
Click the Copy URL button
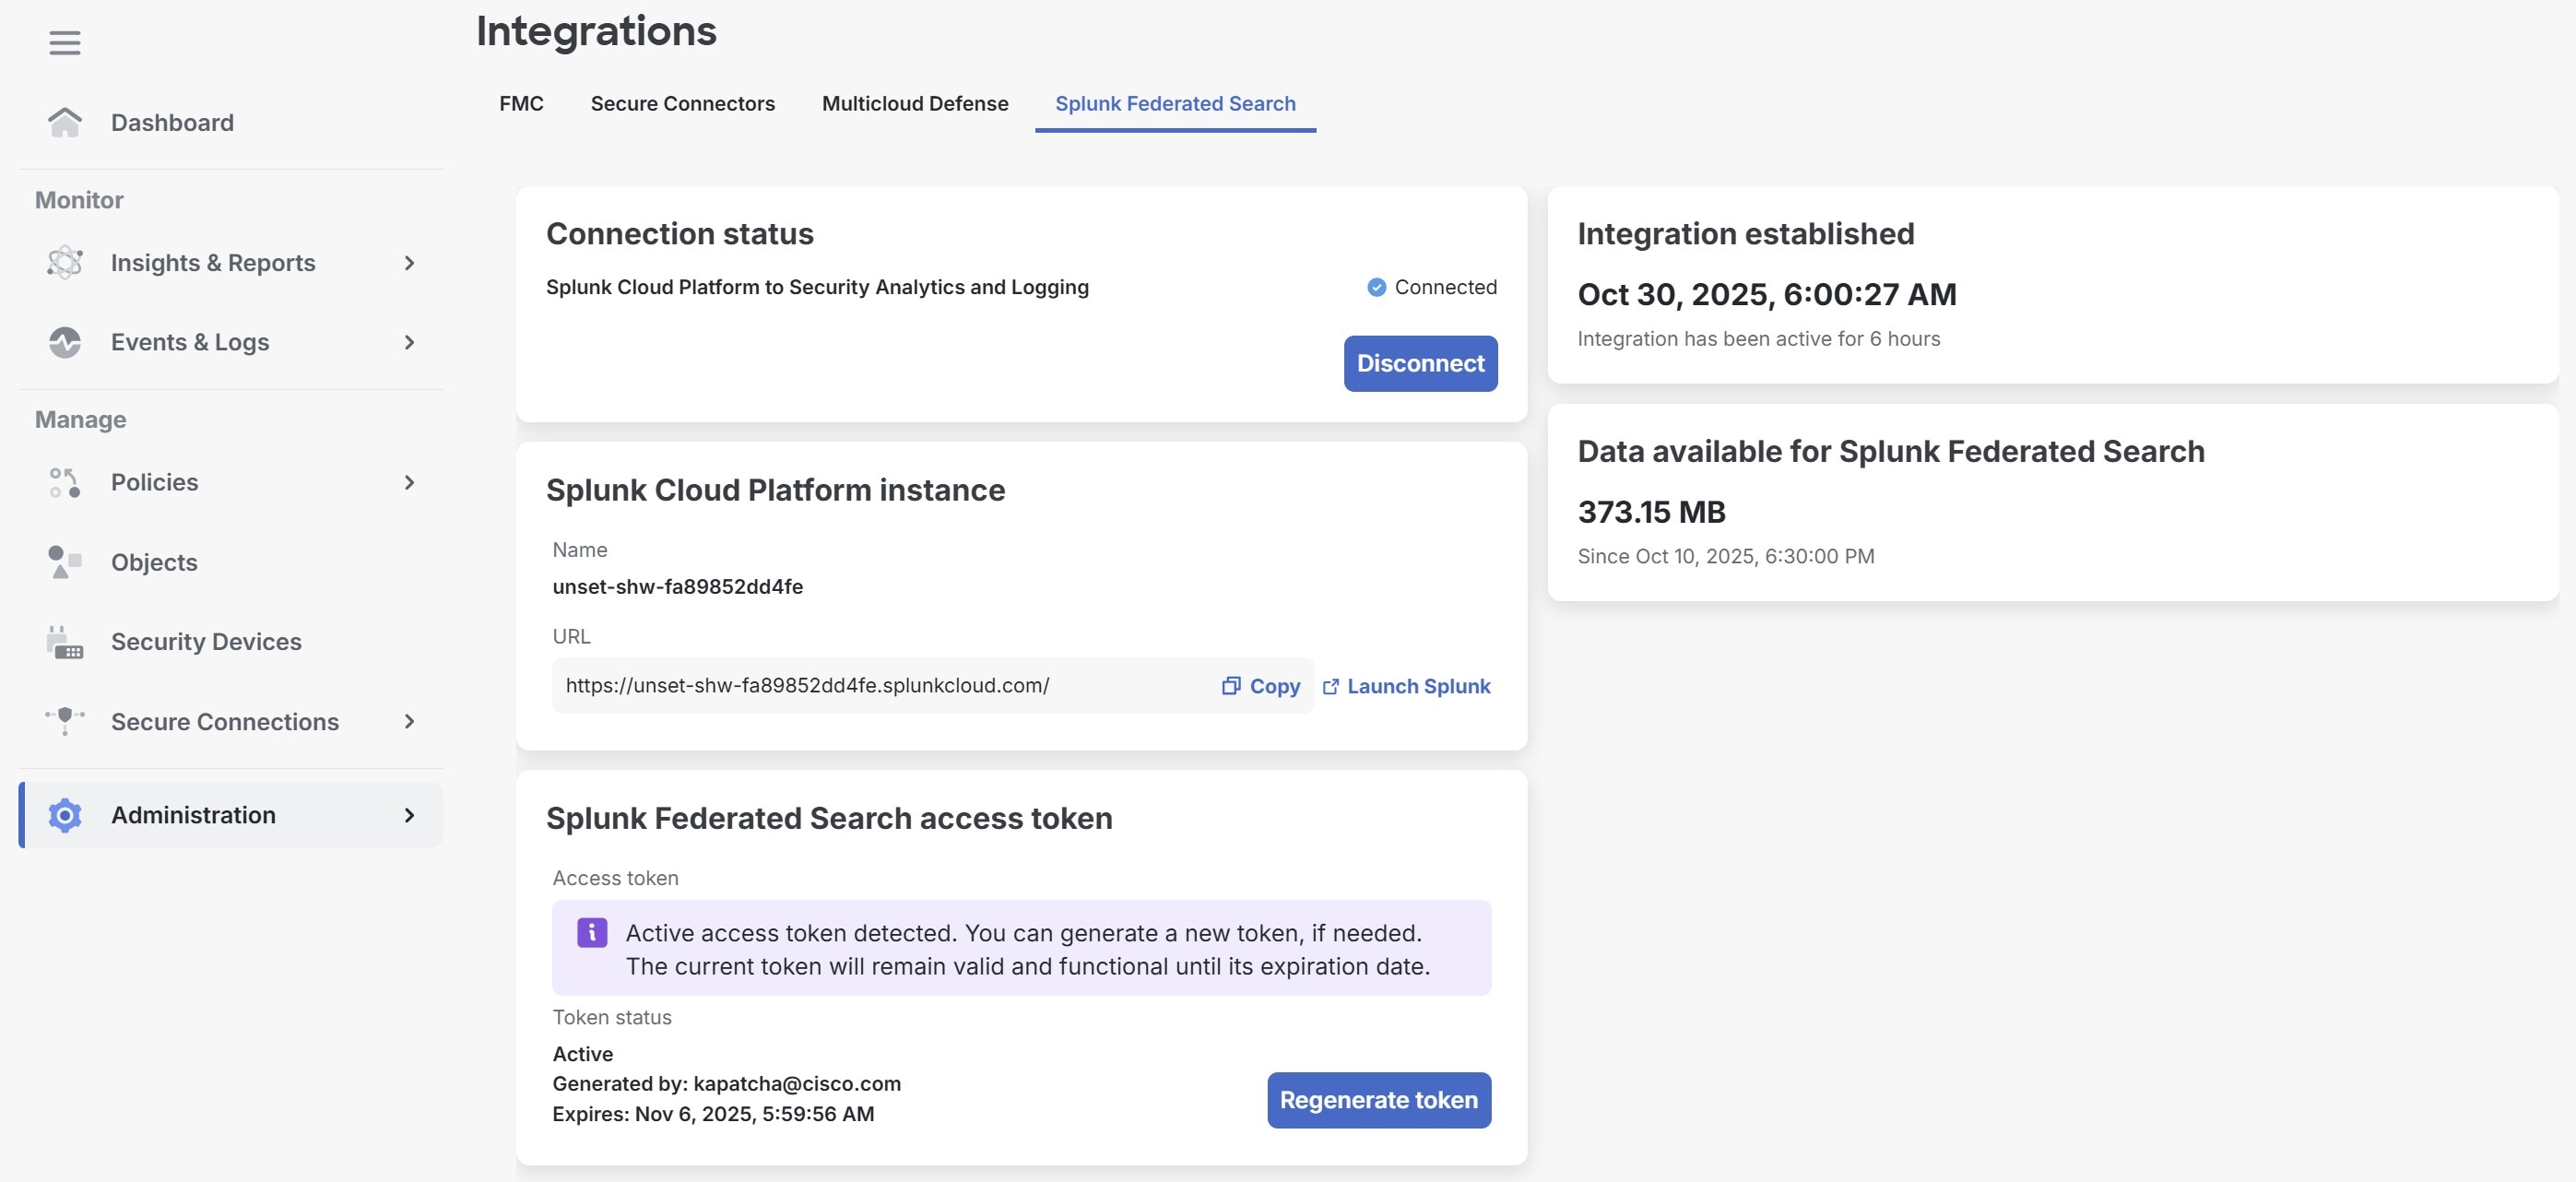pyautogui.click(x=1261, y=687)
